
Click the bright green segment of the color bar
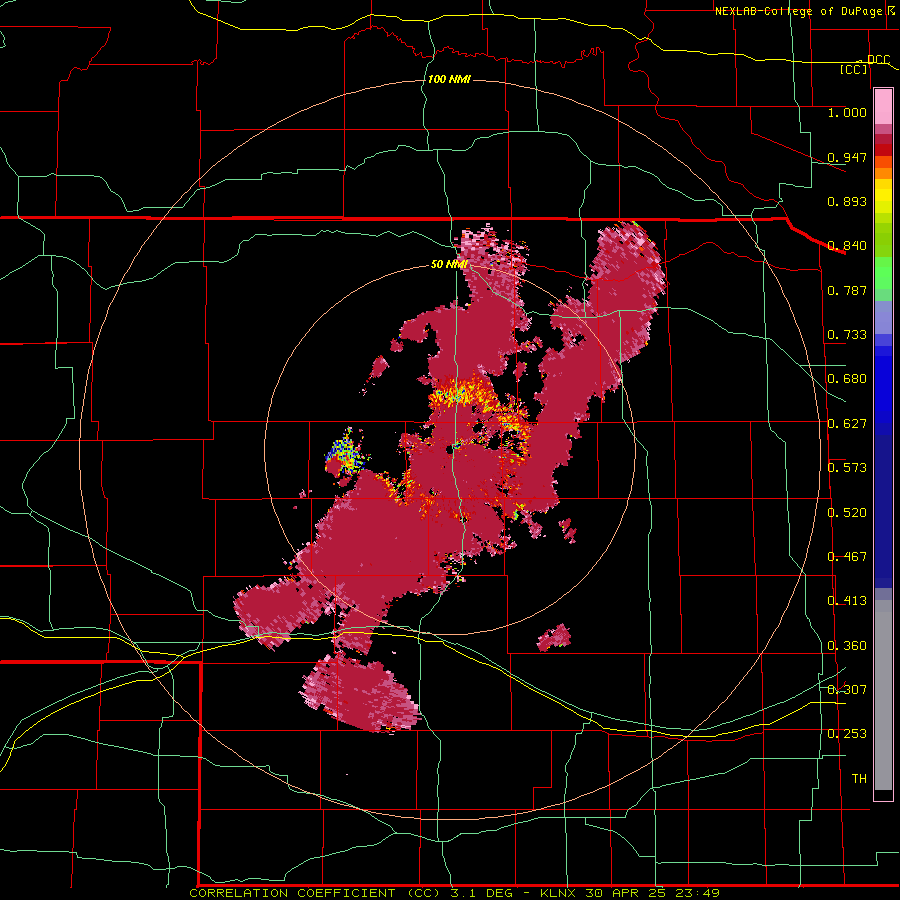pyautogui.click(x=883, y=273)
